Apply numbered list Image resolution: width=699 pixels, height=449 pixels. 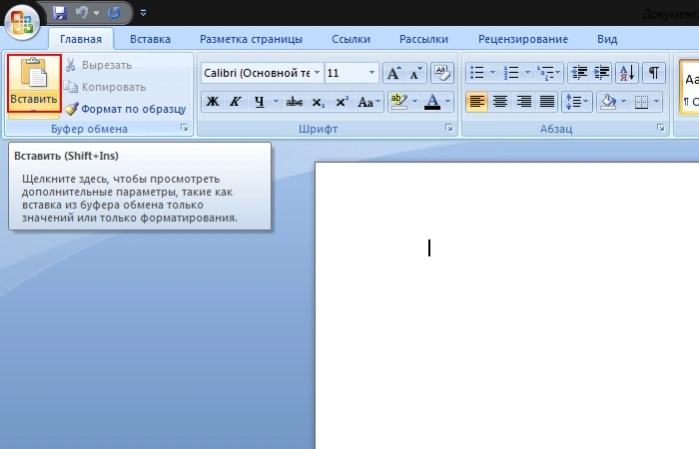tap(511, 73)
